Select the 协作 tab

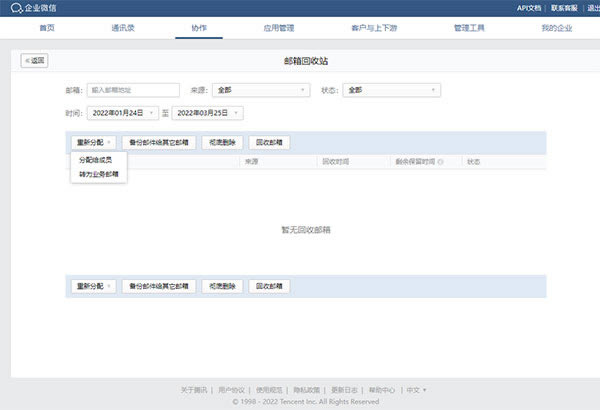[199, 28]
